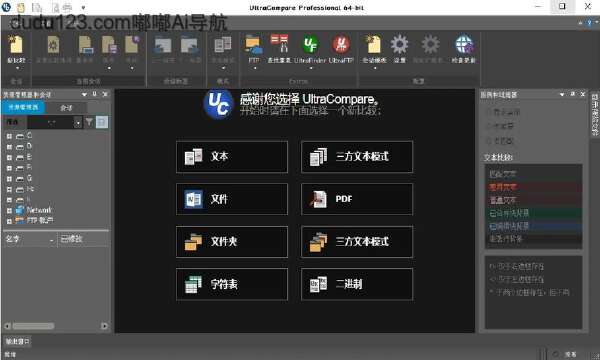Start a PDF comparison
The width and height of the screenshot is (600, 360).
tap(357, 199)
